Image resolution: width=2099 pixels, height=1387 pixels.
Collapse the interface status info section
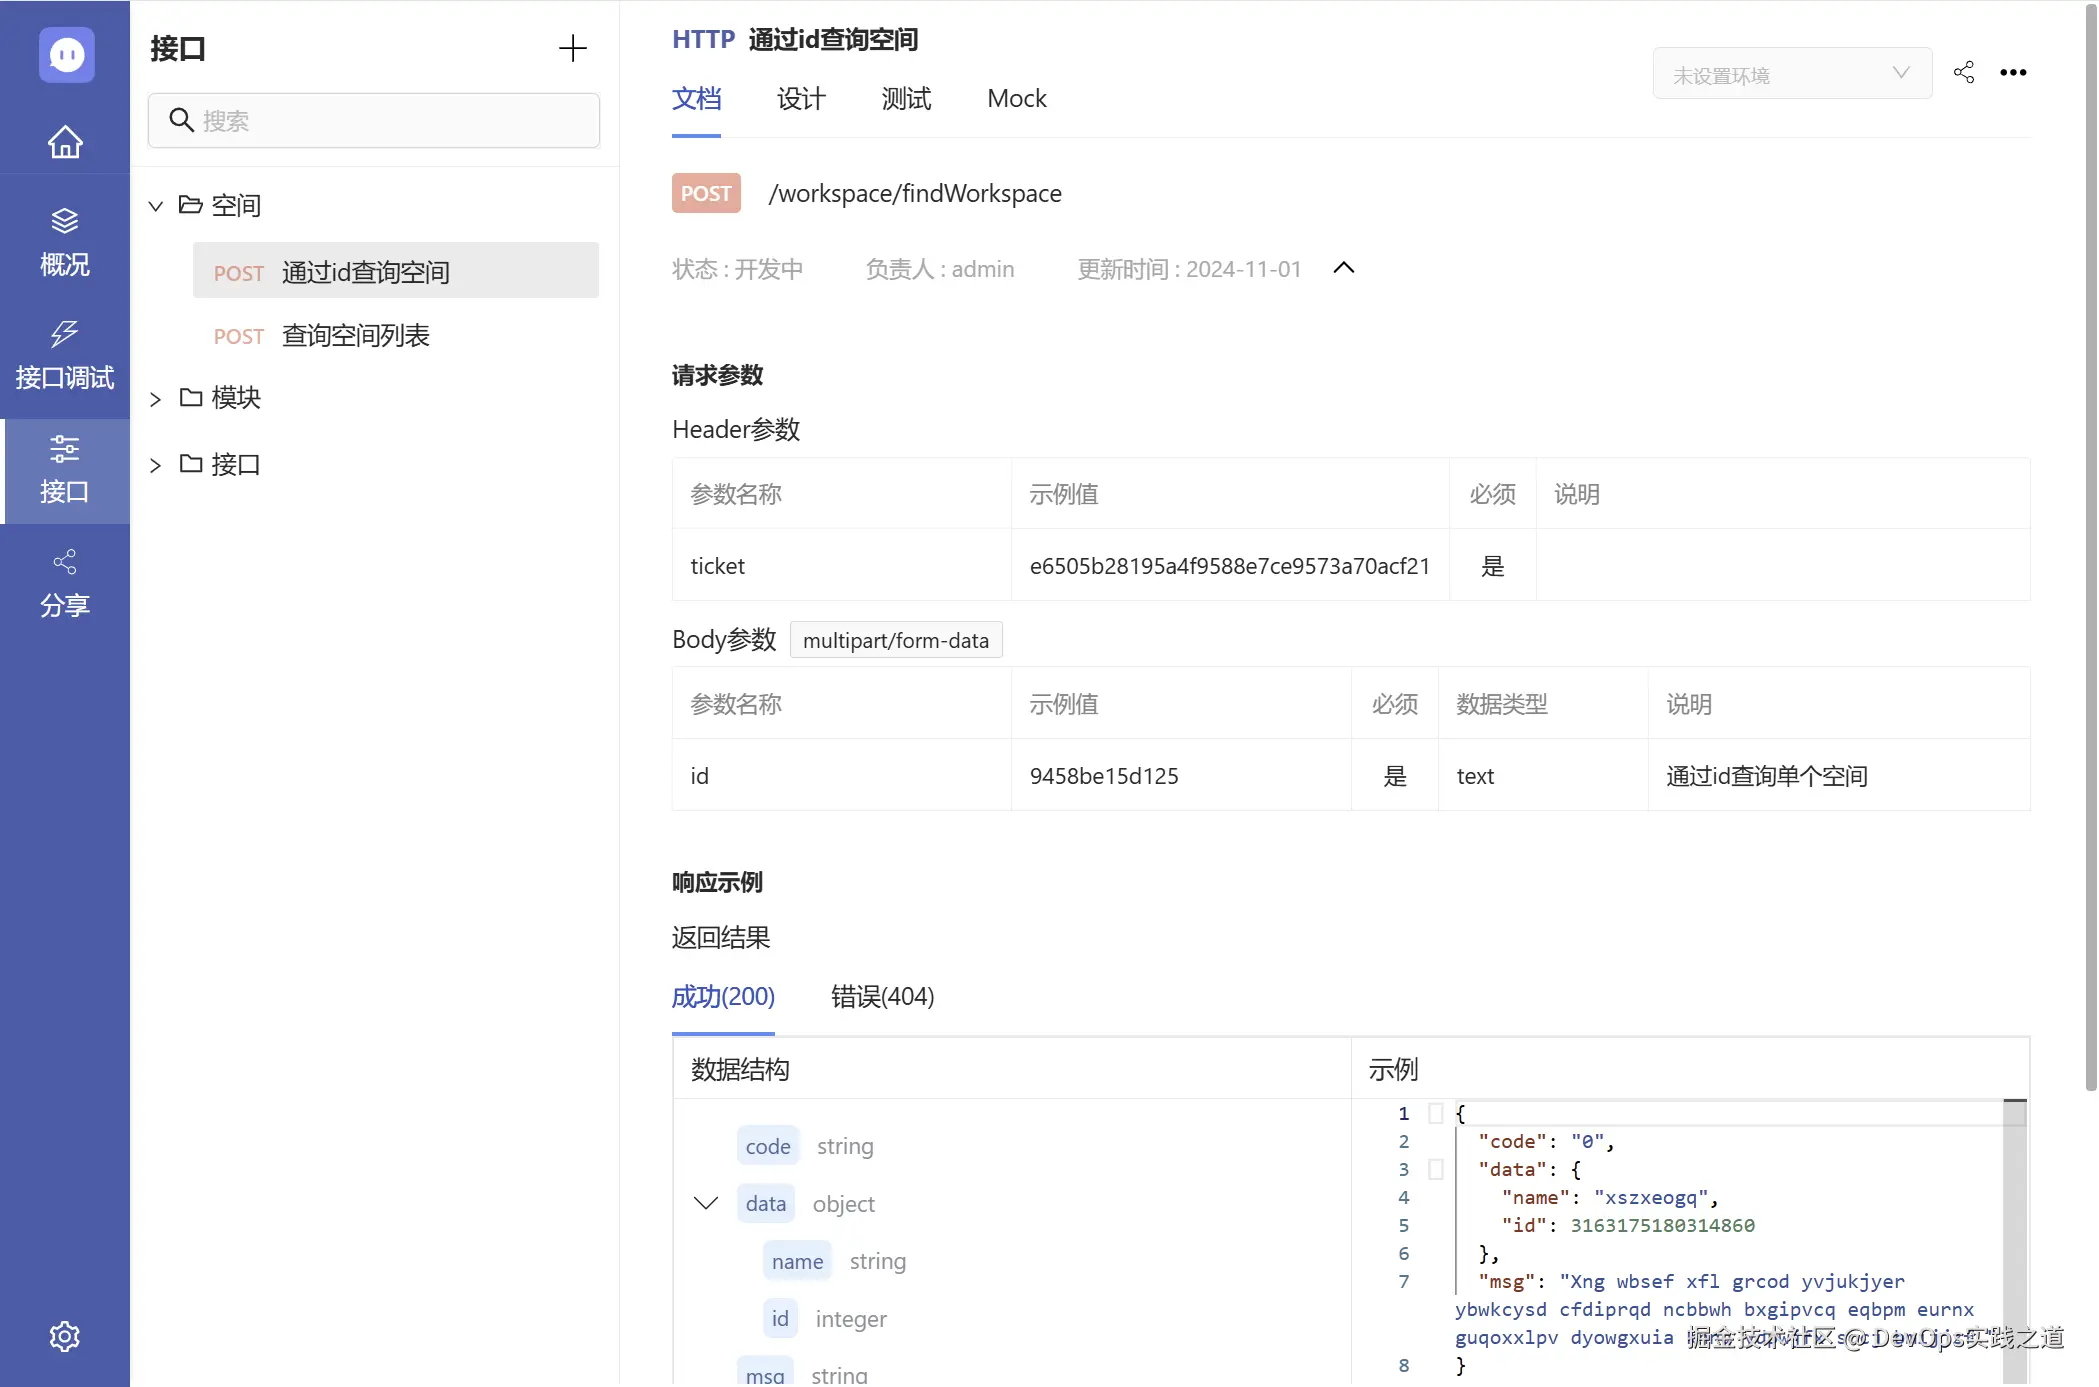pyautogui.click(x=1343, y=268)
